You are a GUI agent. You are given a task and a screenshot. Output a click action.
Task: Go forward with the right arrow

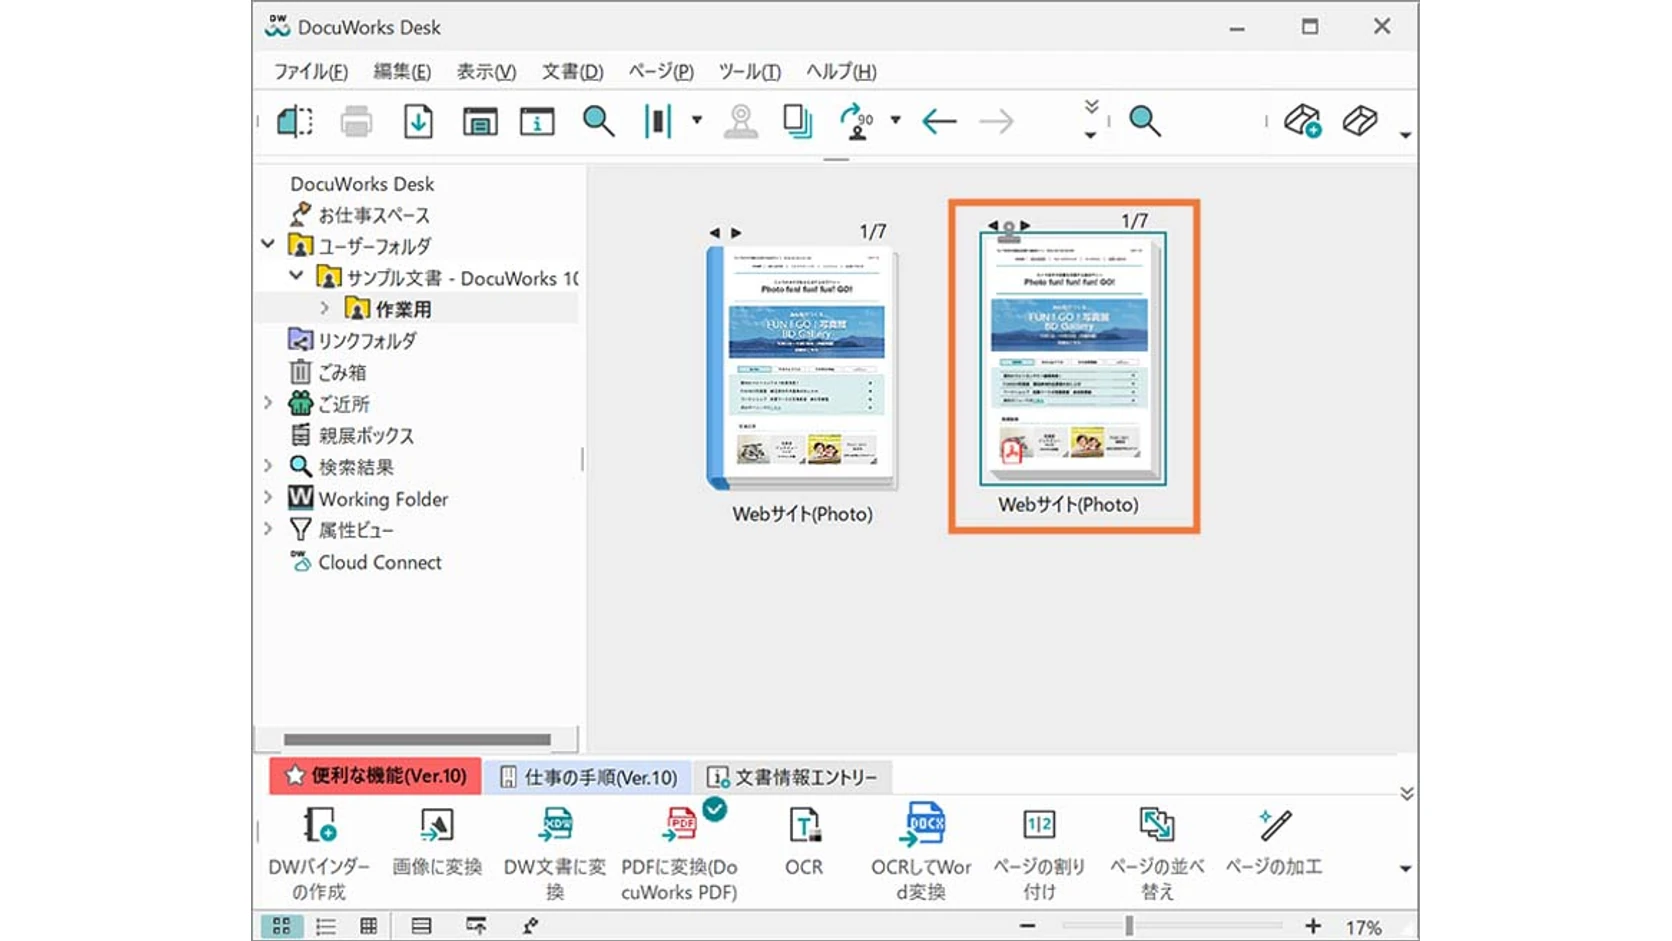996,121
